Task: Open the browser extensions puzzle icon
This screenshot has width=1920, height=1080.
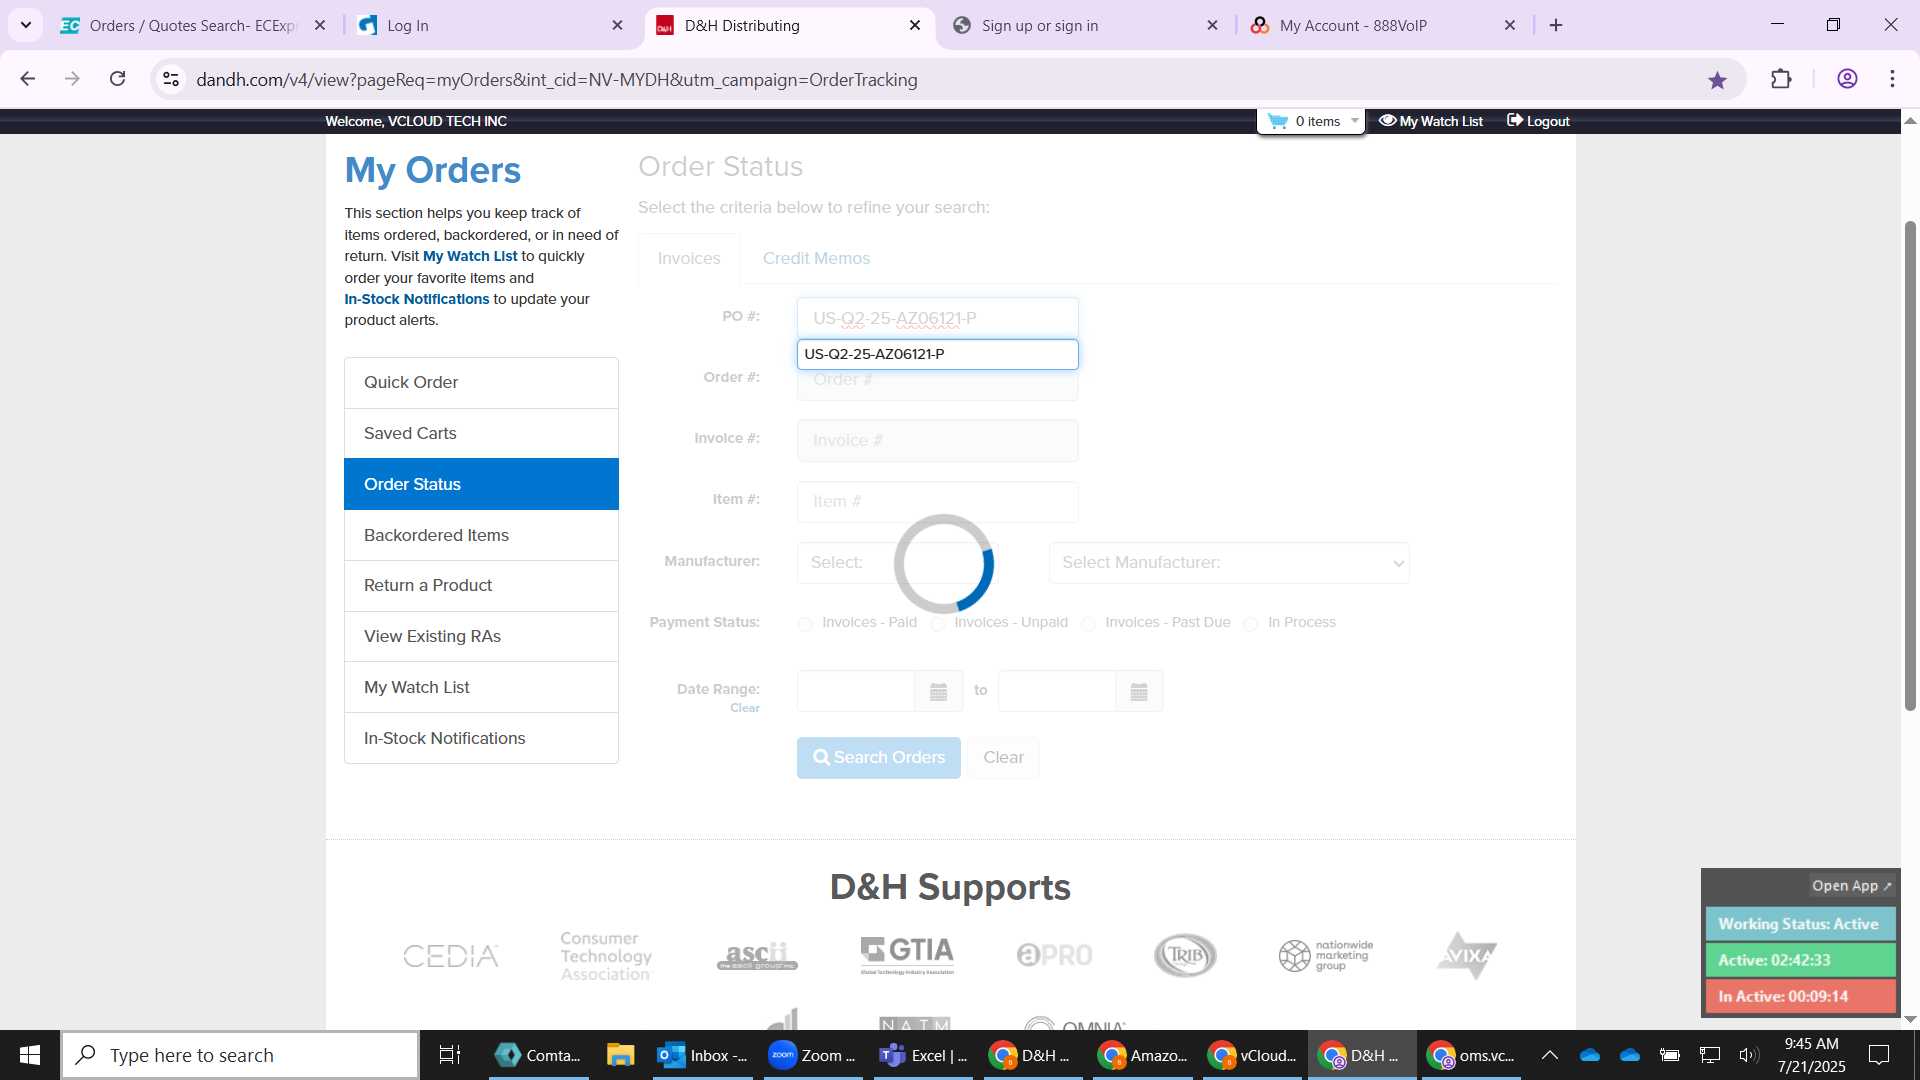Action: [1781, 79]
